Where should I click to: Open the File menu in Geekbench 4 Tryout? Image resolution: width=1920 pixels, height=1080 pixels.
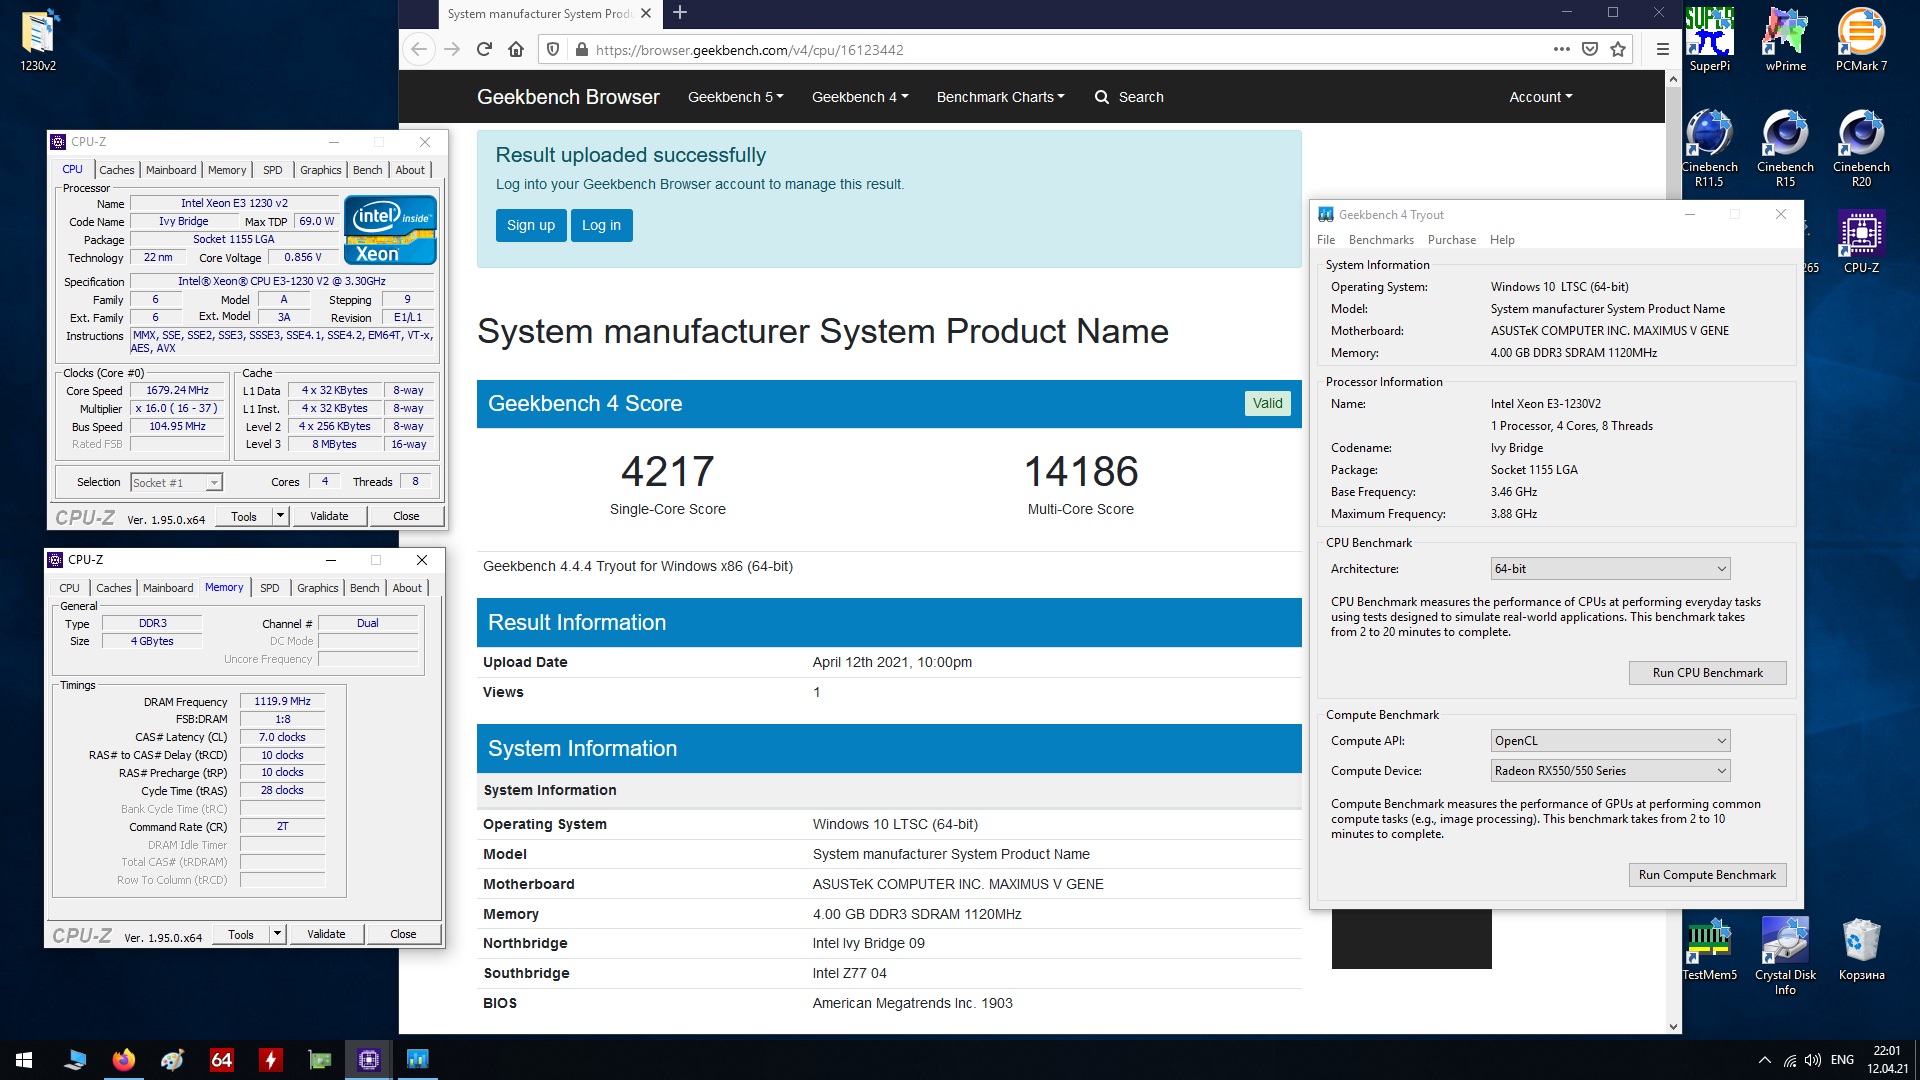pos(1326,240)
